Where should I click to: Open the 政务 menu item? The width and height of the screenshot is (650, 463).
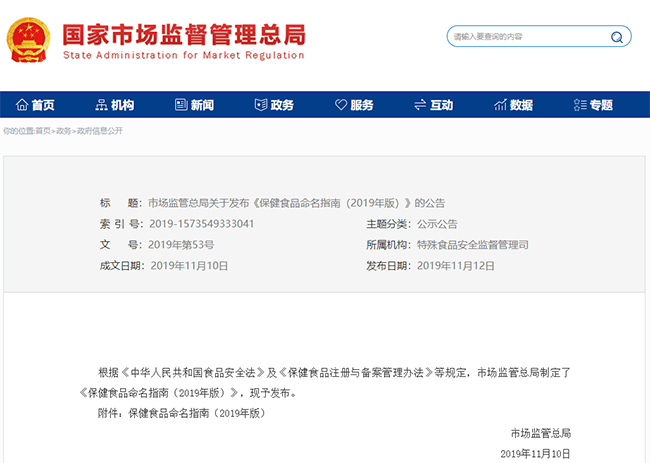[282, 105]
